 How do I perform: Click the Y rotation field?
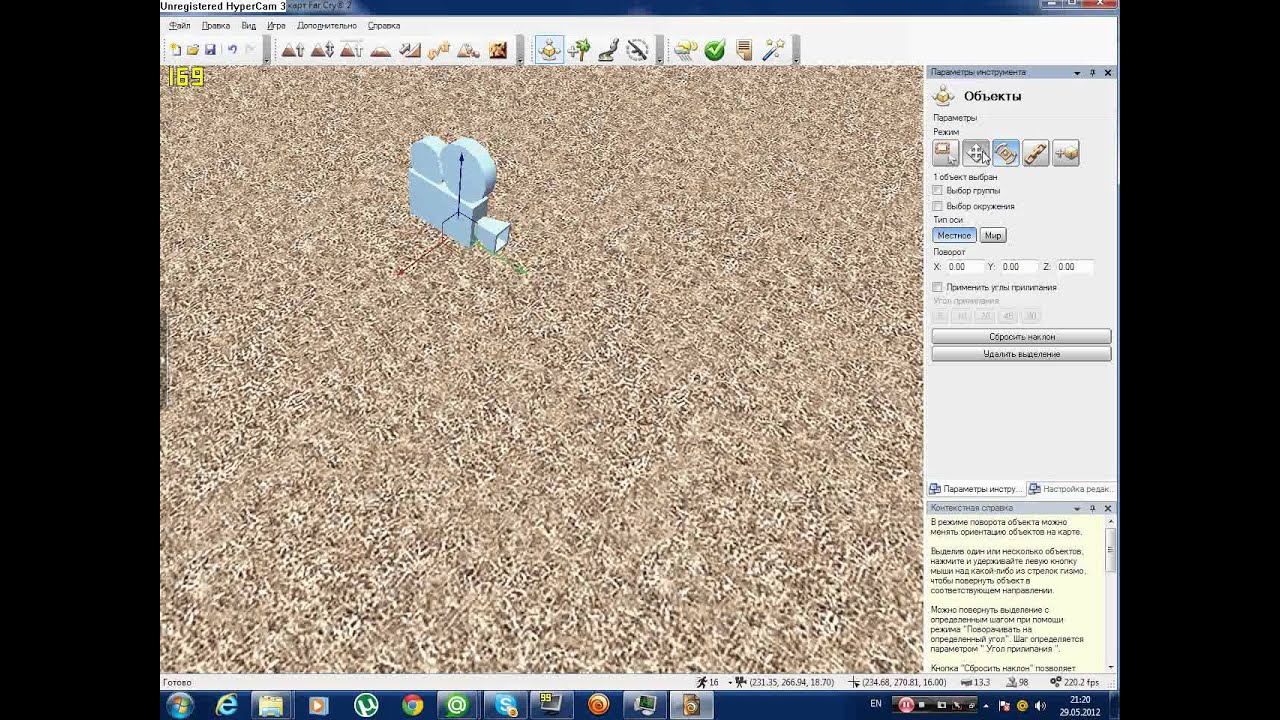click(1018, 267)
